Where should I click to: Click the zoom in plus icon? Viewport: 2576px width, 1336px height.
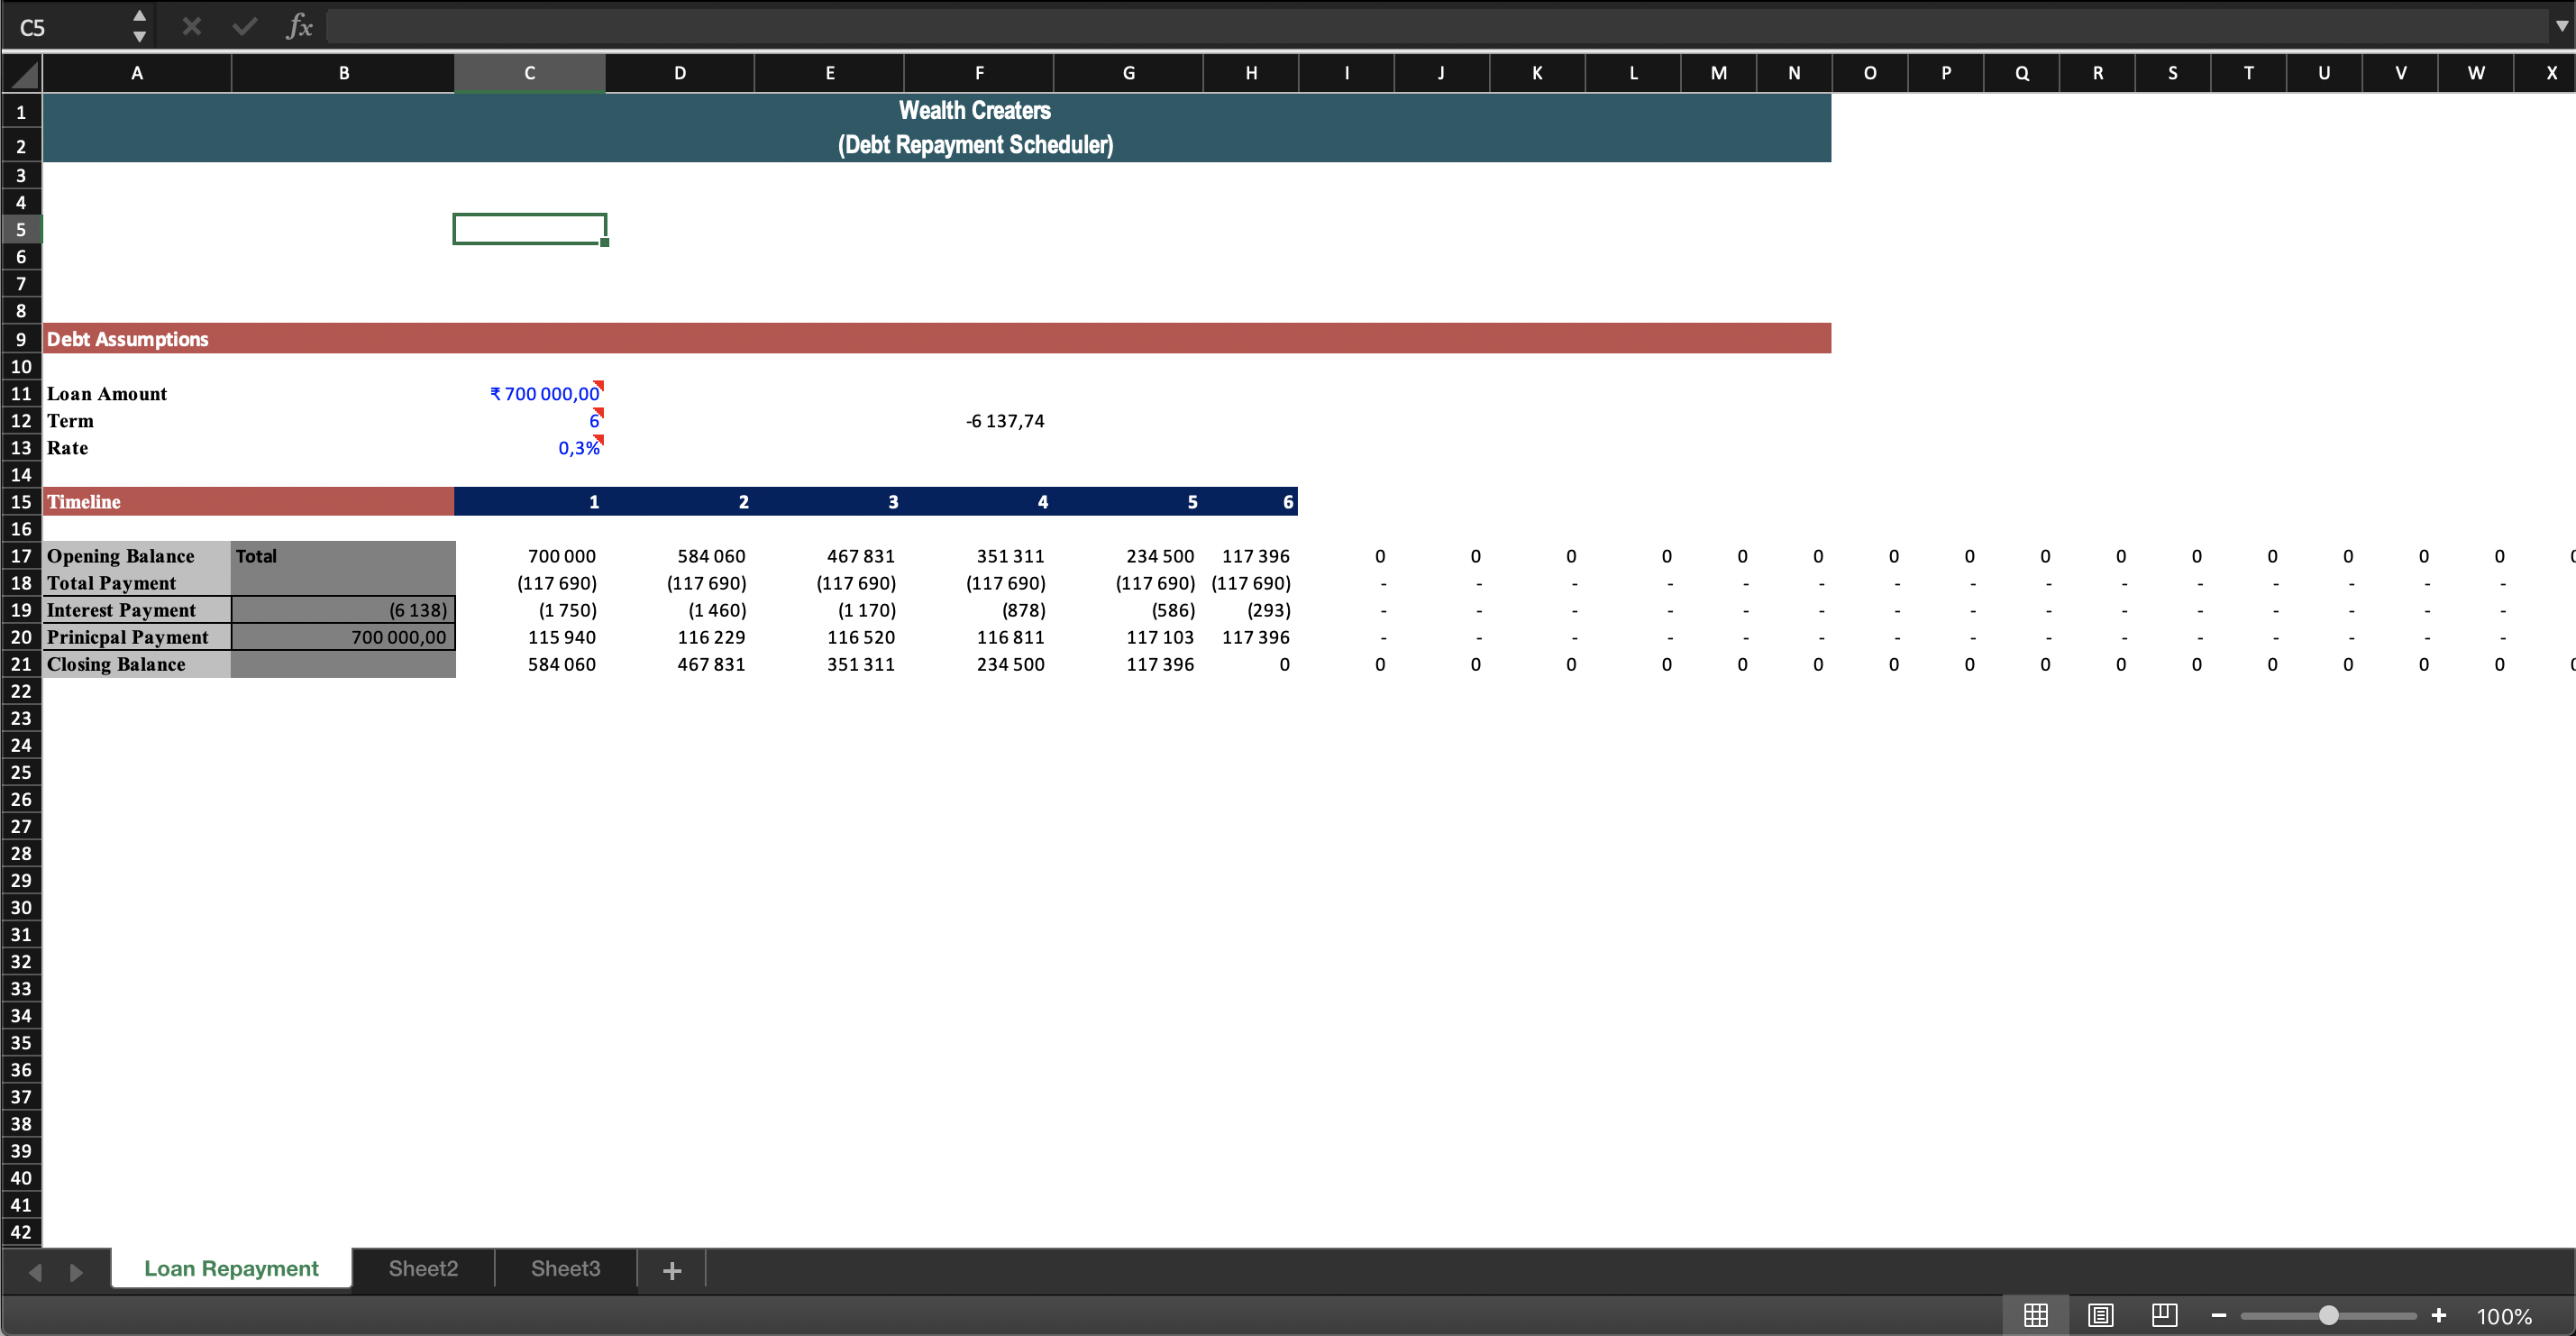[2438, 1316]
